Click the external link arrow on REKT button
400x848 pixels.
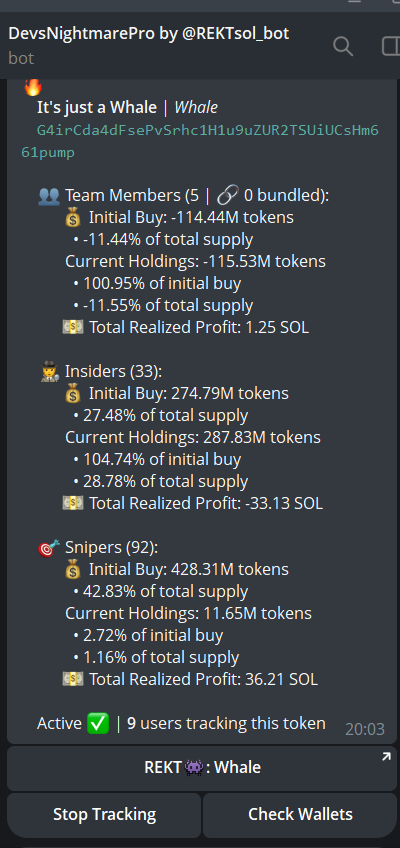pos(386,758)
